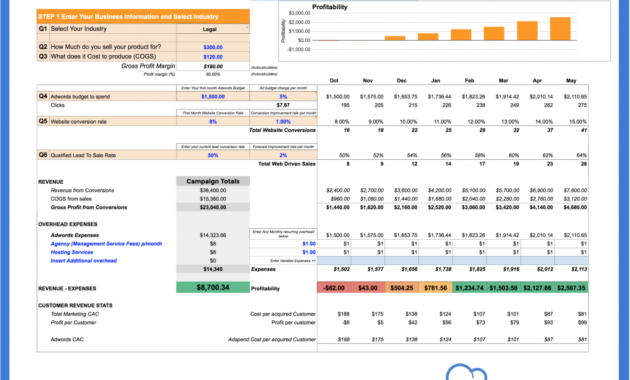Click the $1,234.74 February profitability cell
630x380 pixels.
[470, 288]
